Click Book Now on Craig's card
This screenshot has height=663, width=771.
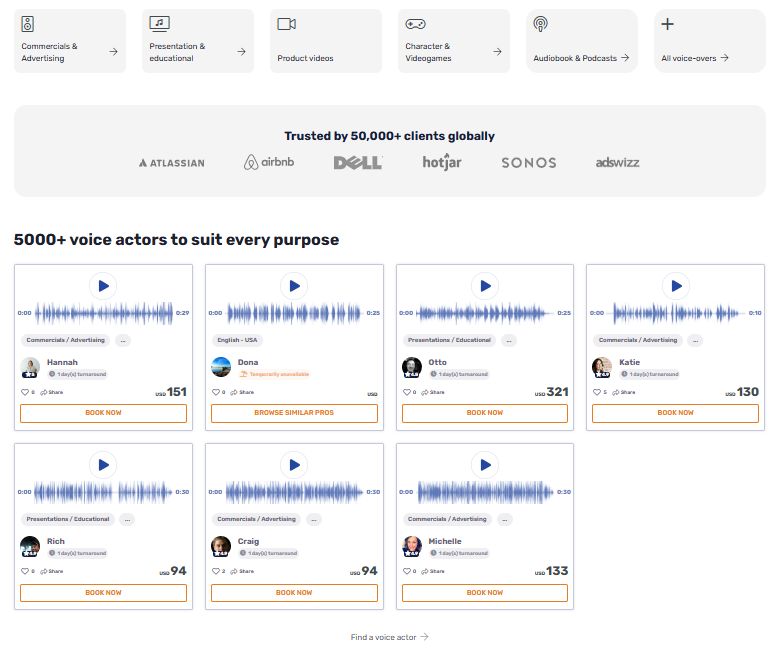[294, 593]
